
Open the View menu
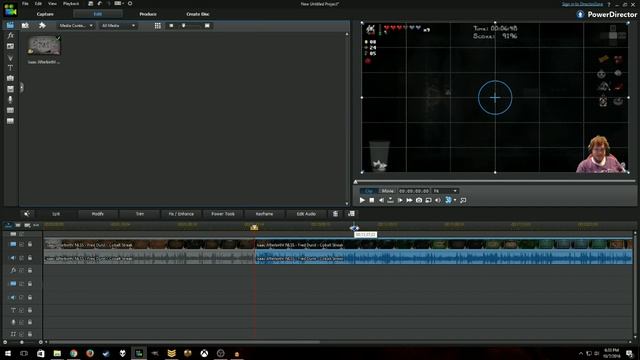pos(52,4)
